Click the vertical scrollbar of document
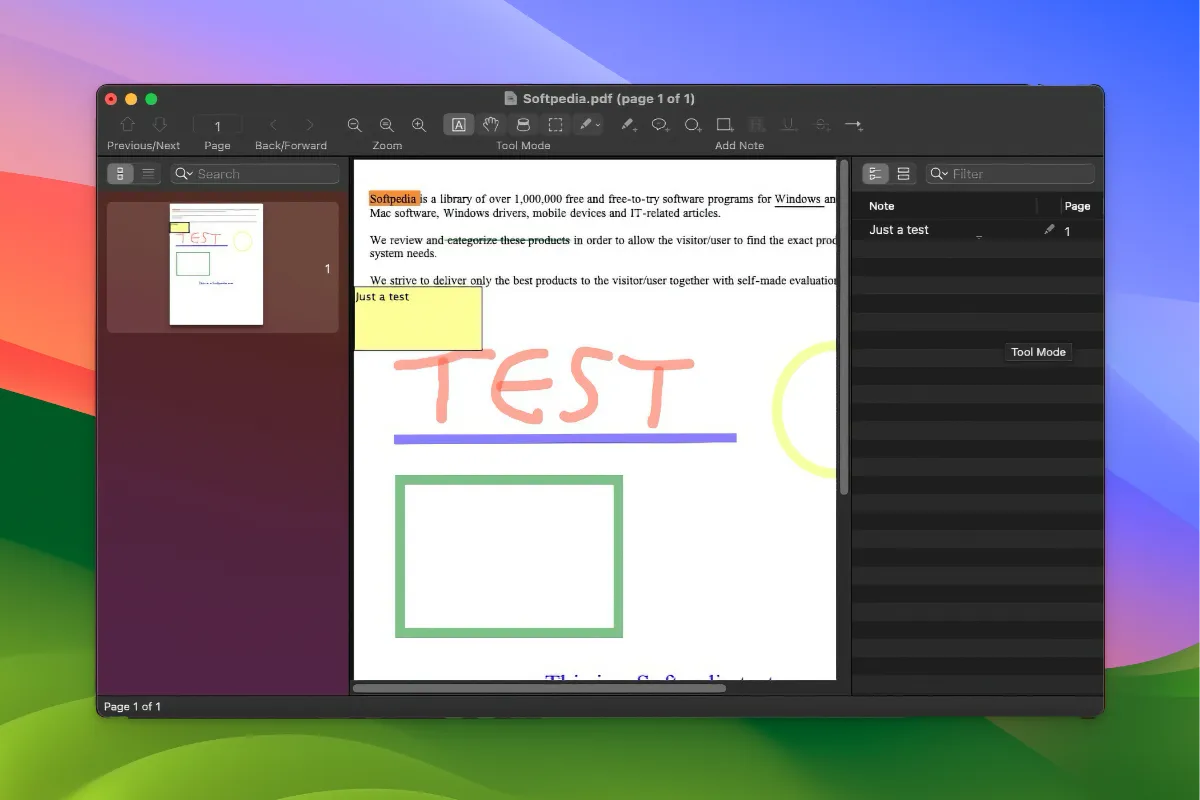Screen dimensions: 1200x800 pos(844,328)
